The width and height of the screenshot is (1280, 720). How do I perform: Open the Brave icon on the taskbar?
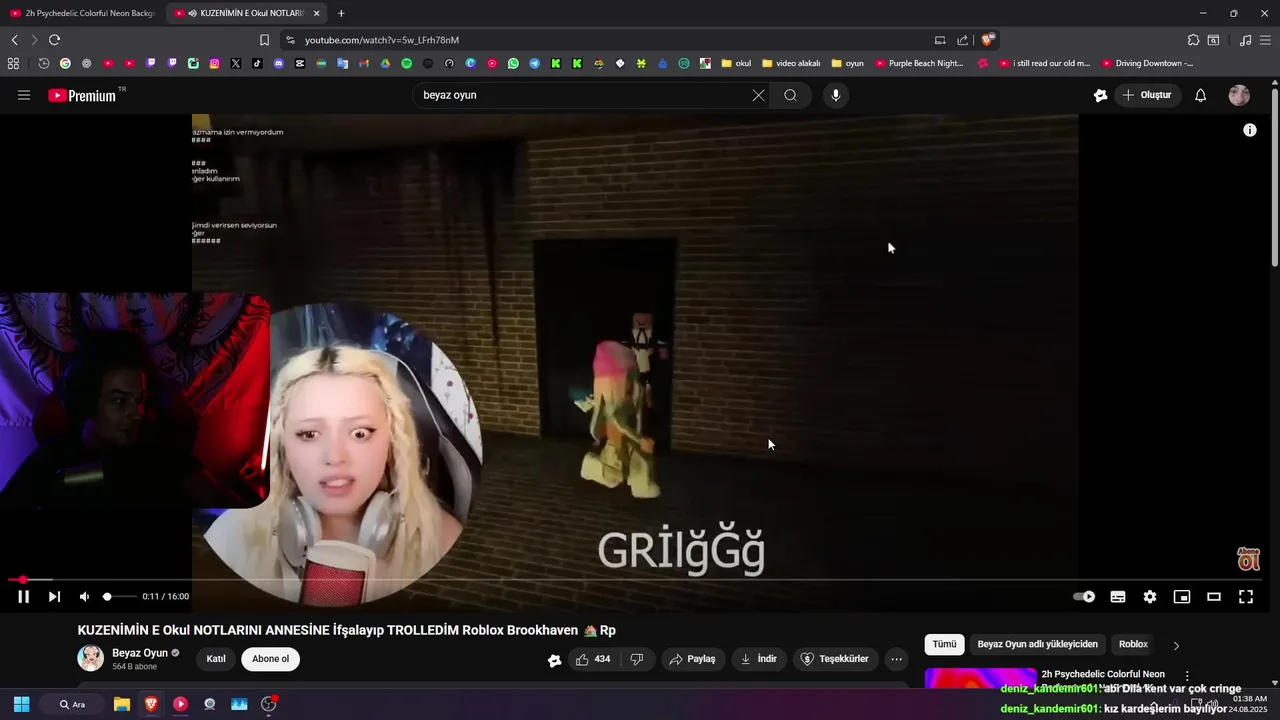(x=151, y=704)
